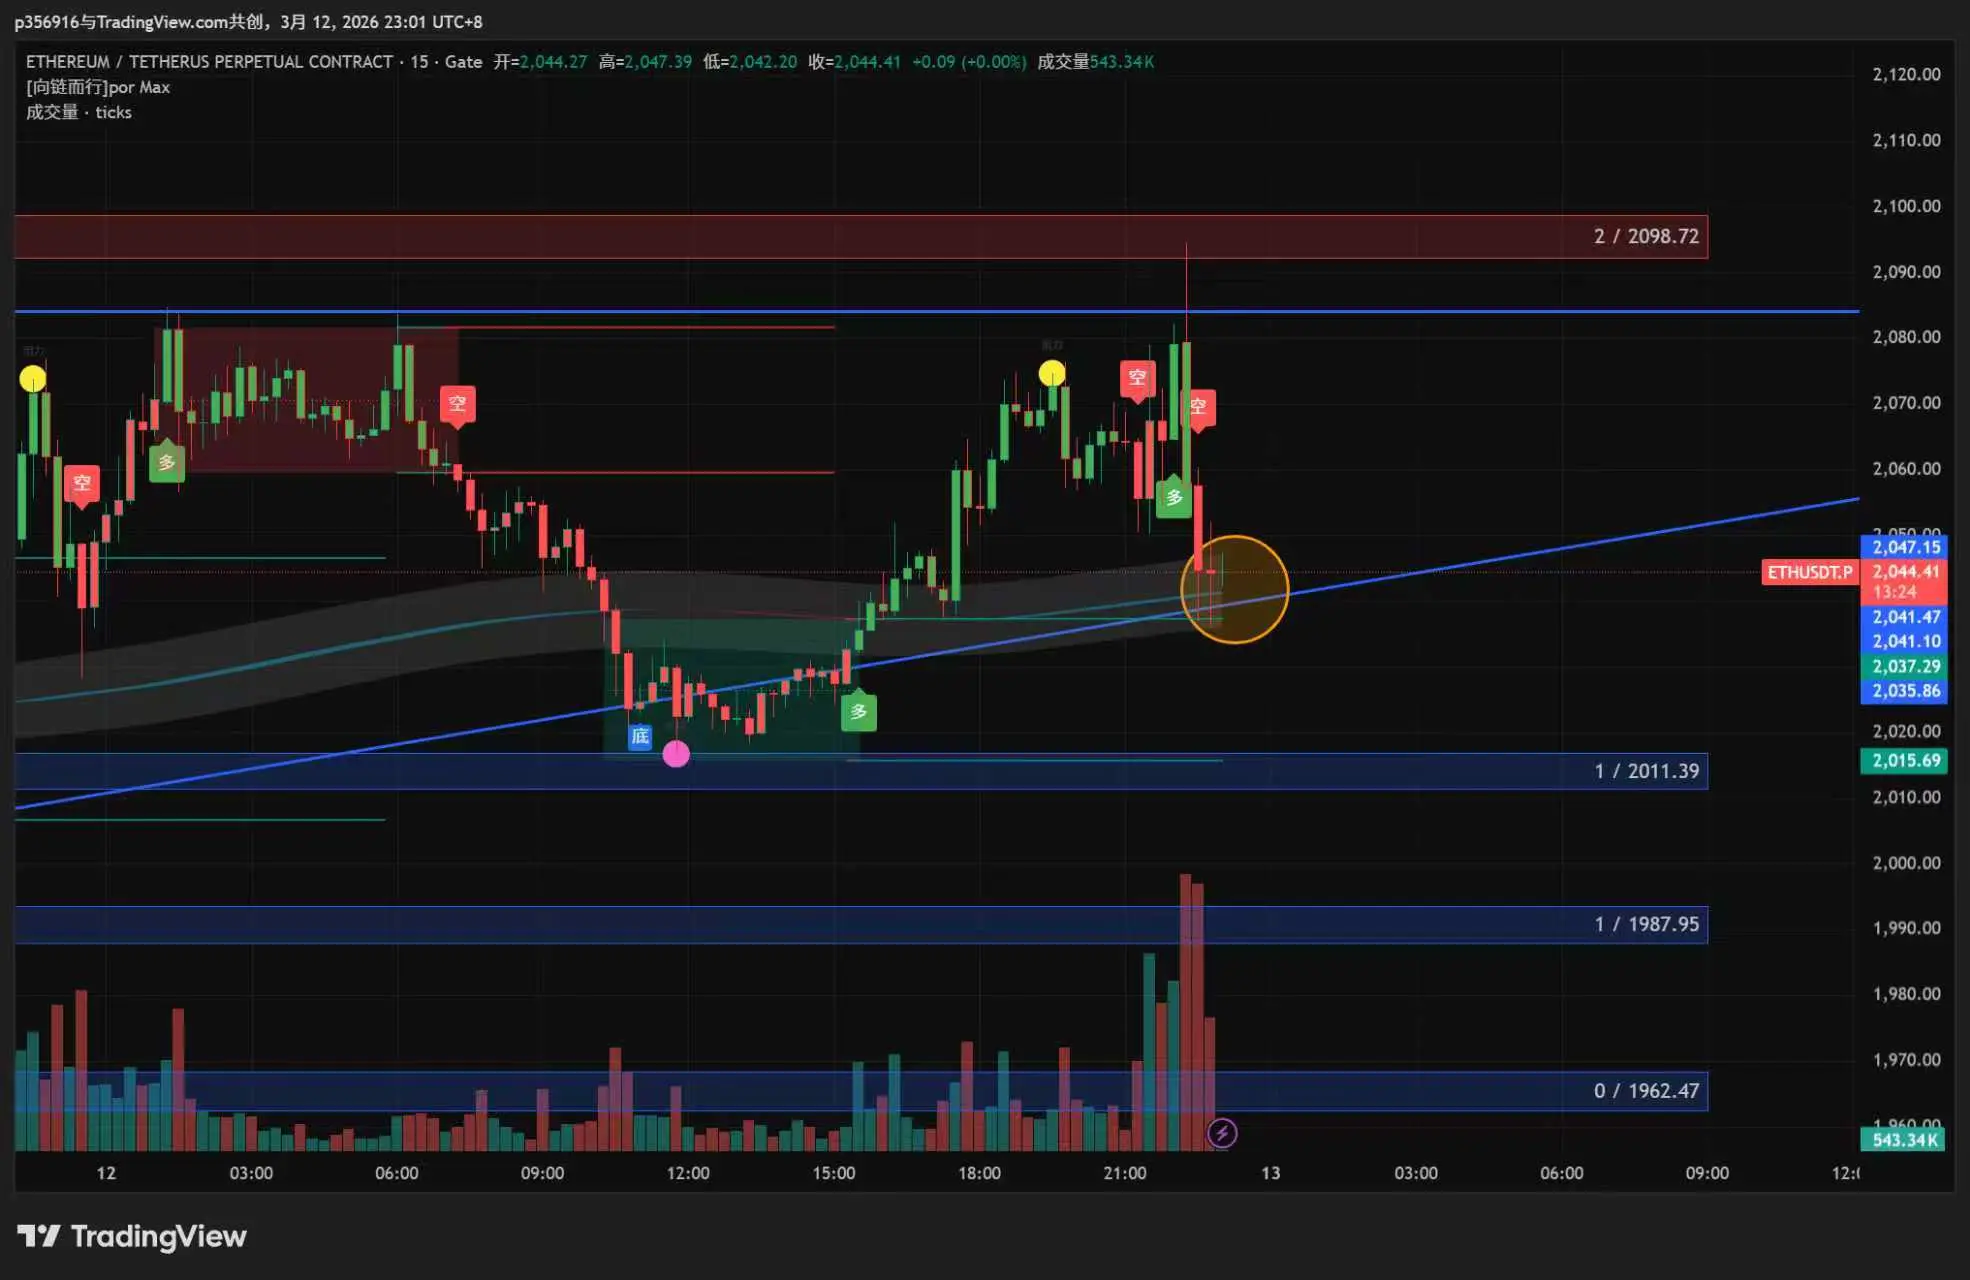This screenshot has height=1280, width=1970.
Task: Click the Ethereum TetherUS Perpetual Contract title
Action: (x=209, y=62)
